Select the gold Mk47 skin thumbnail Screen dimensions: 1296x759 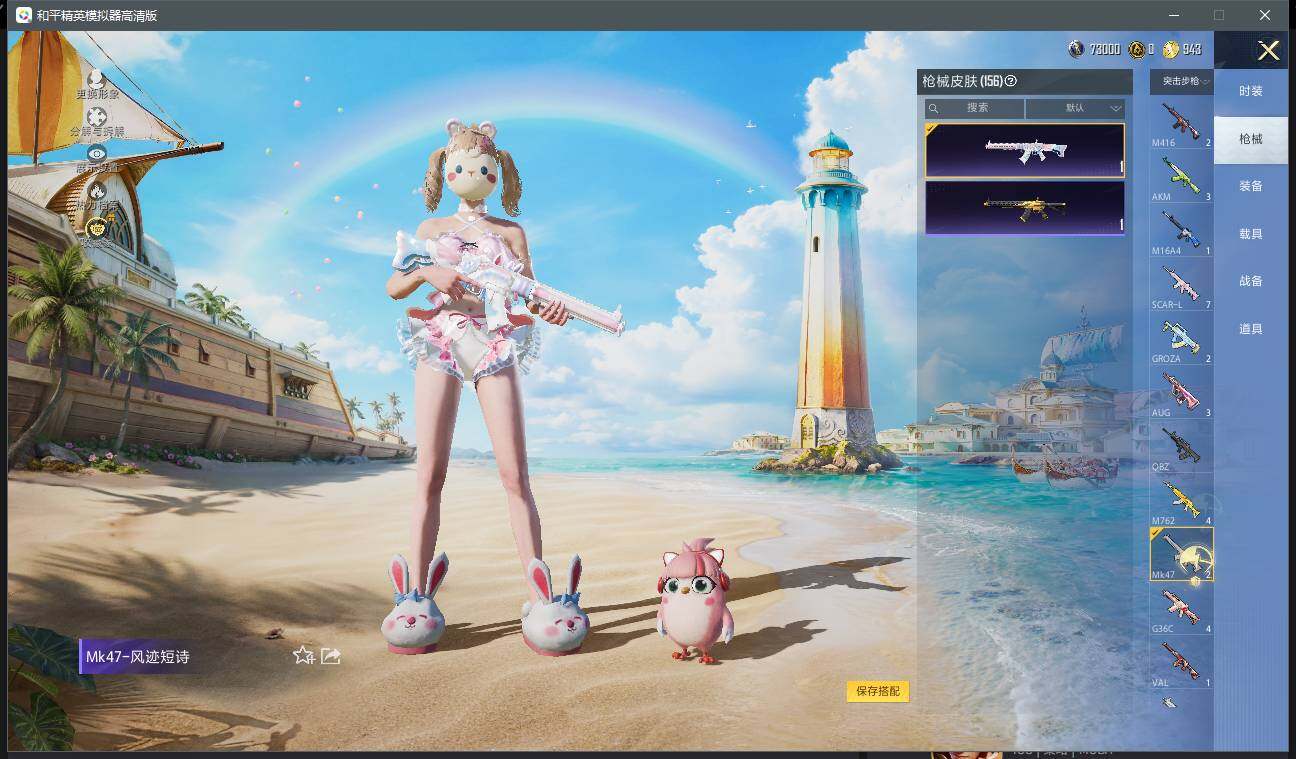(1025, 207)
